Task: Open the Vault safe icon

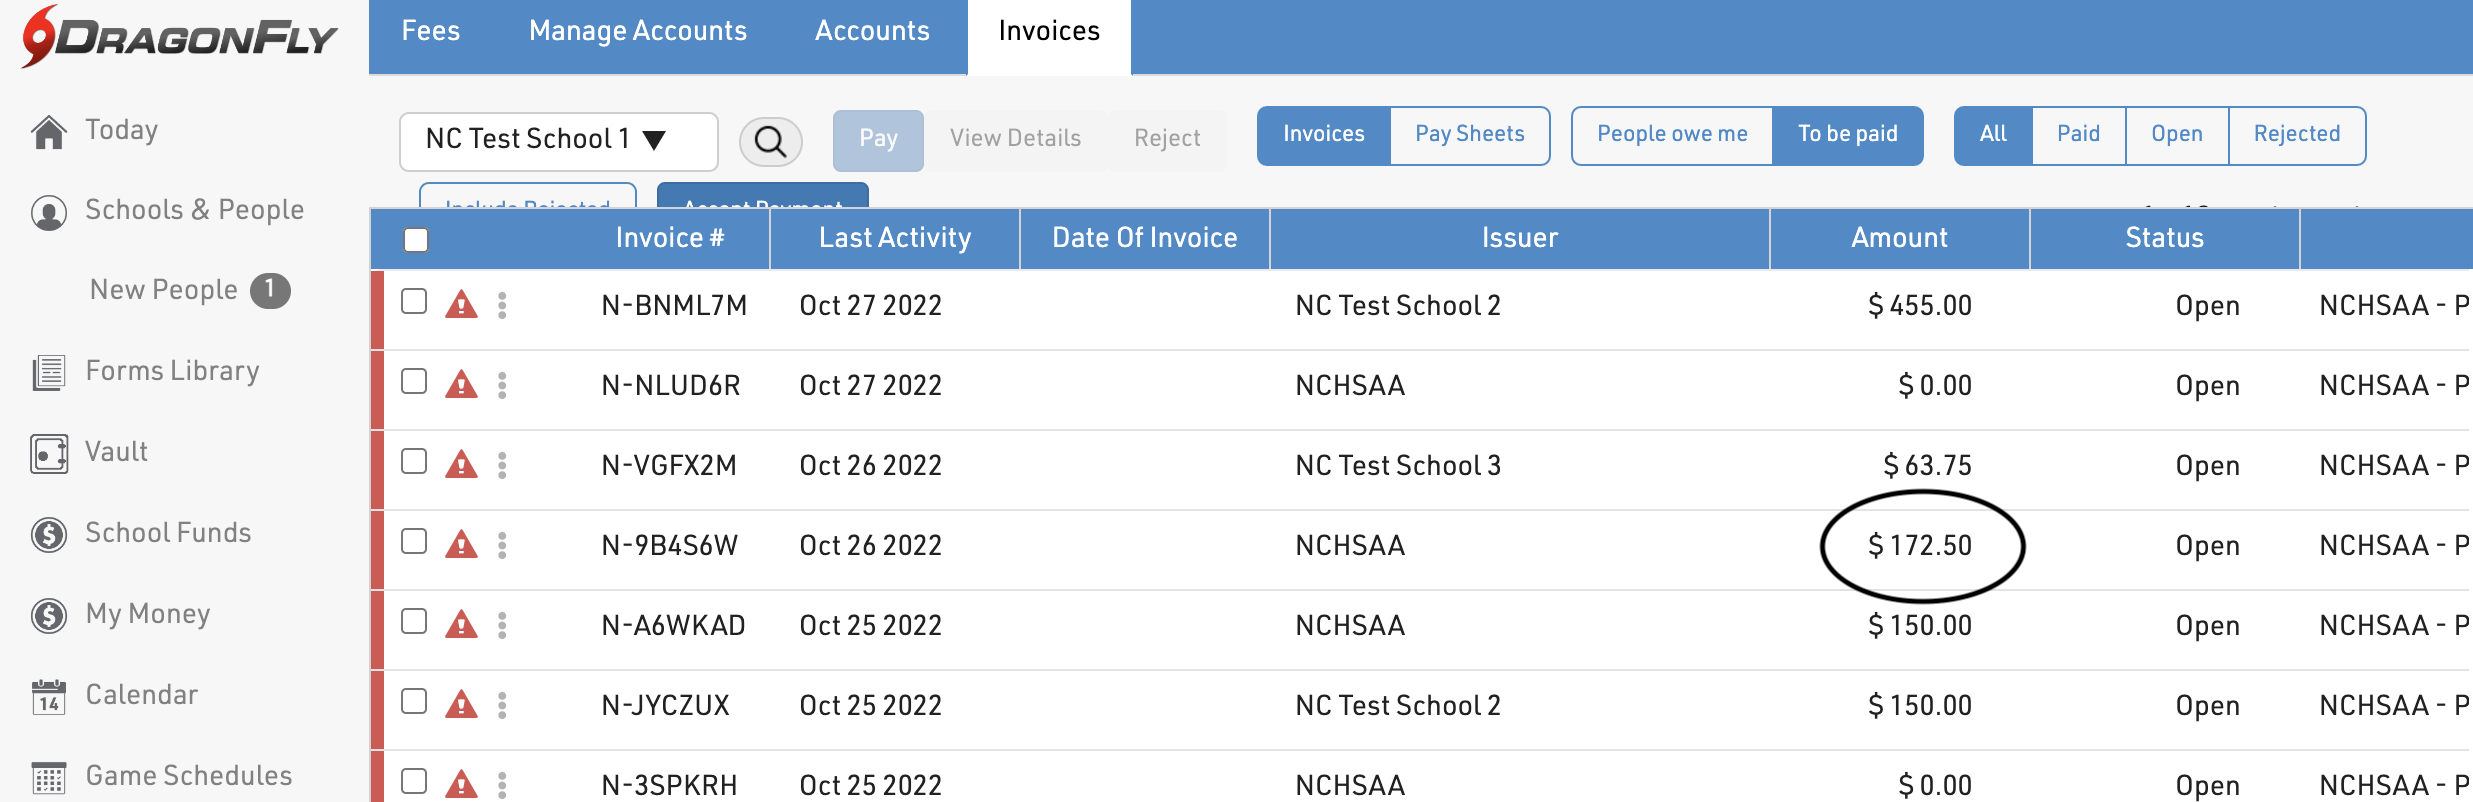Action: [x=49, y=453]
